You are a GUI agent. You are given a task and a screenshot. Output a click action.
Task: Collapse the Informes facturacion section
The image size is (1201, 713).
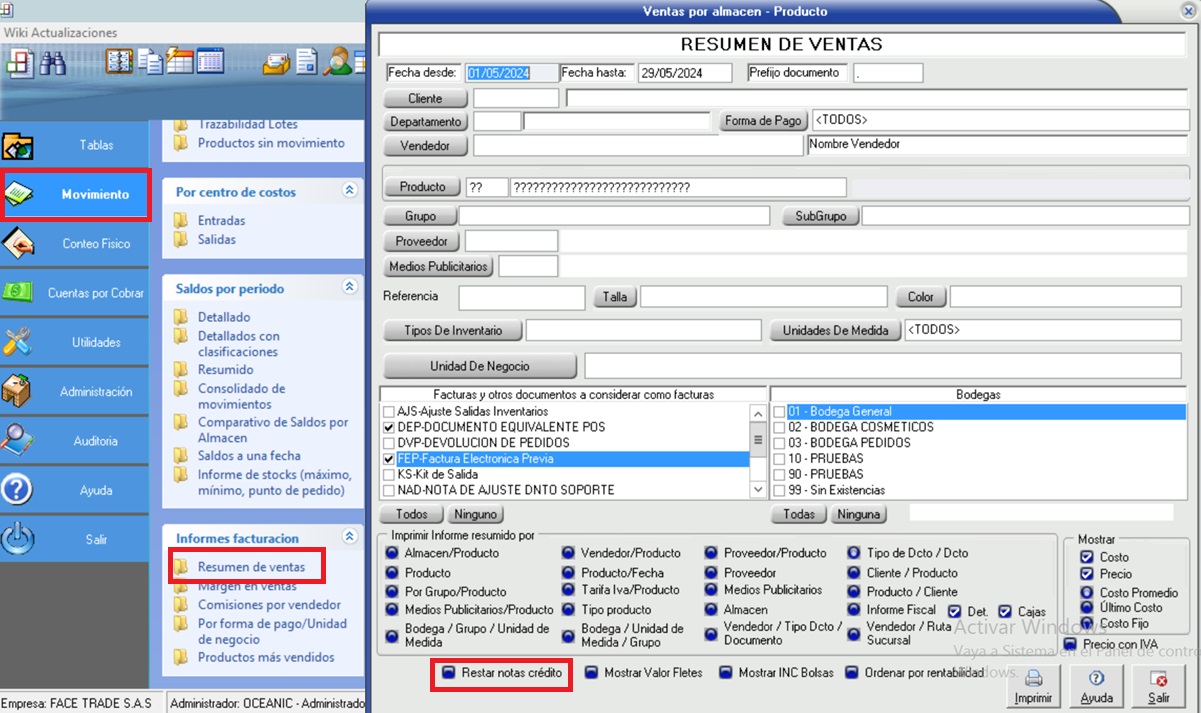pyautogui.click(x=350, y=537)
